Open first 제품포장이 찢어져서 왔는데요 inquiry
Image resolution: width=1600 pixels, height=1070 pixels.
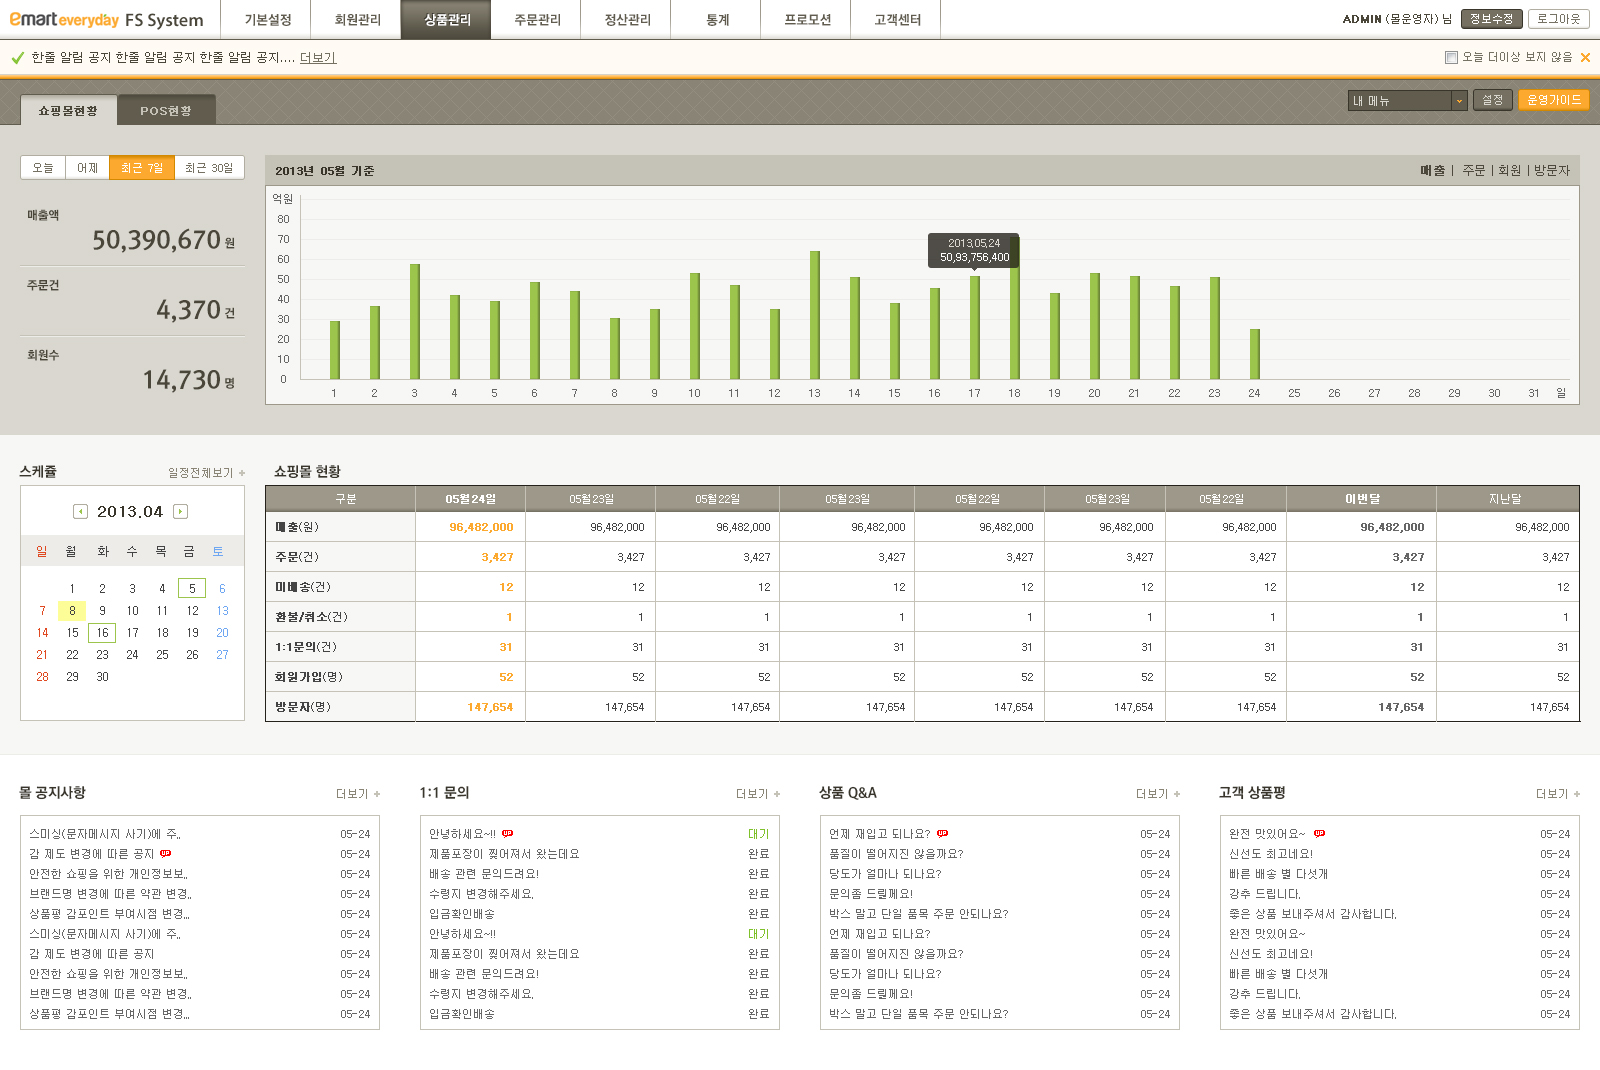(x=504, y=854)
